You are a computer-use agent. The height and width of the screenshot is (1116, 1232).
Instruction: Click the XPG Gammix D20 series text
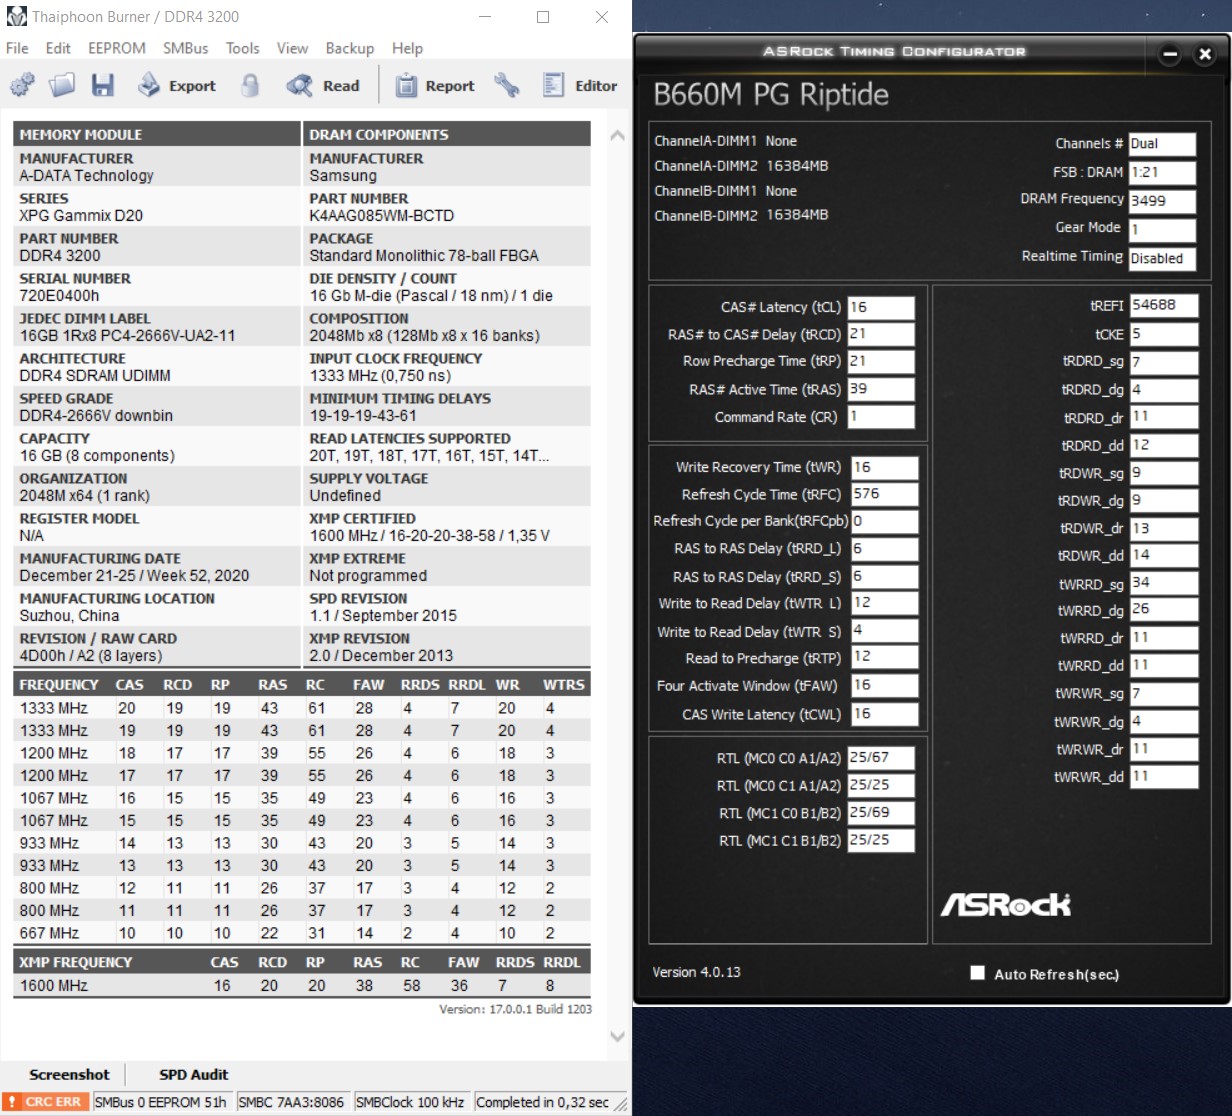tap(81, 216)
